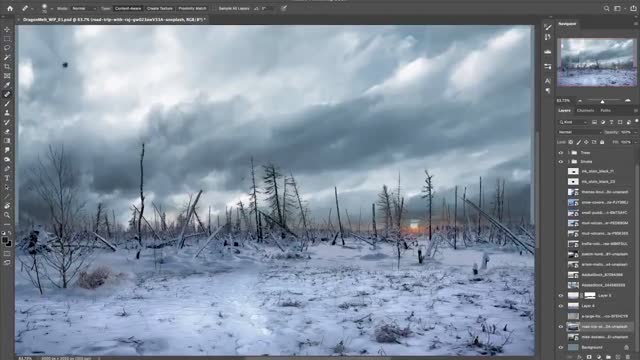Click the navigator zoom in button
The image size is (640, 360).
pyautogui.click(x=628, y=100)
